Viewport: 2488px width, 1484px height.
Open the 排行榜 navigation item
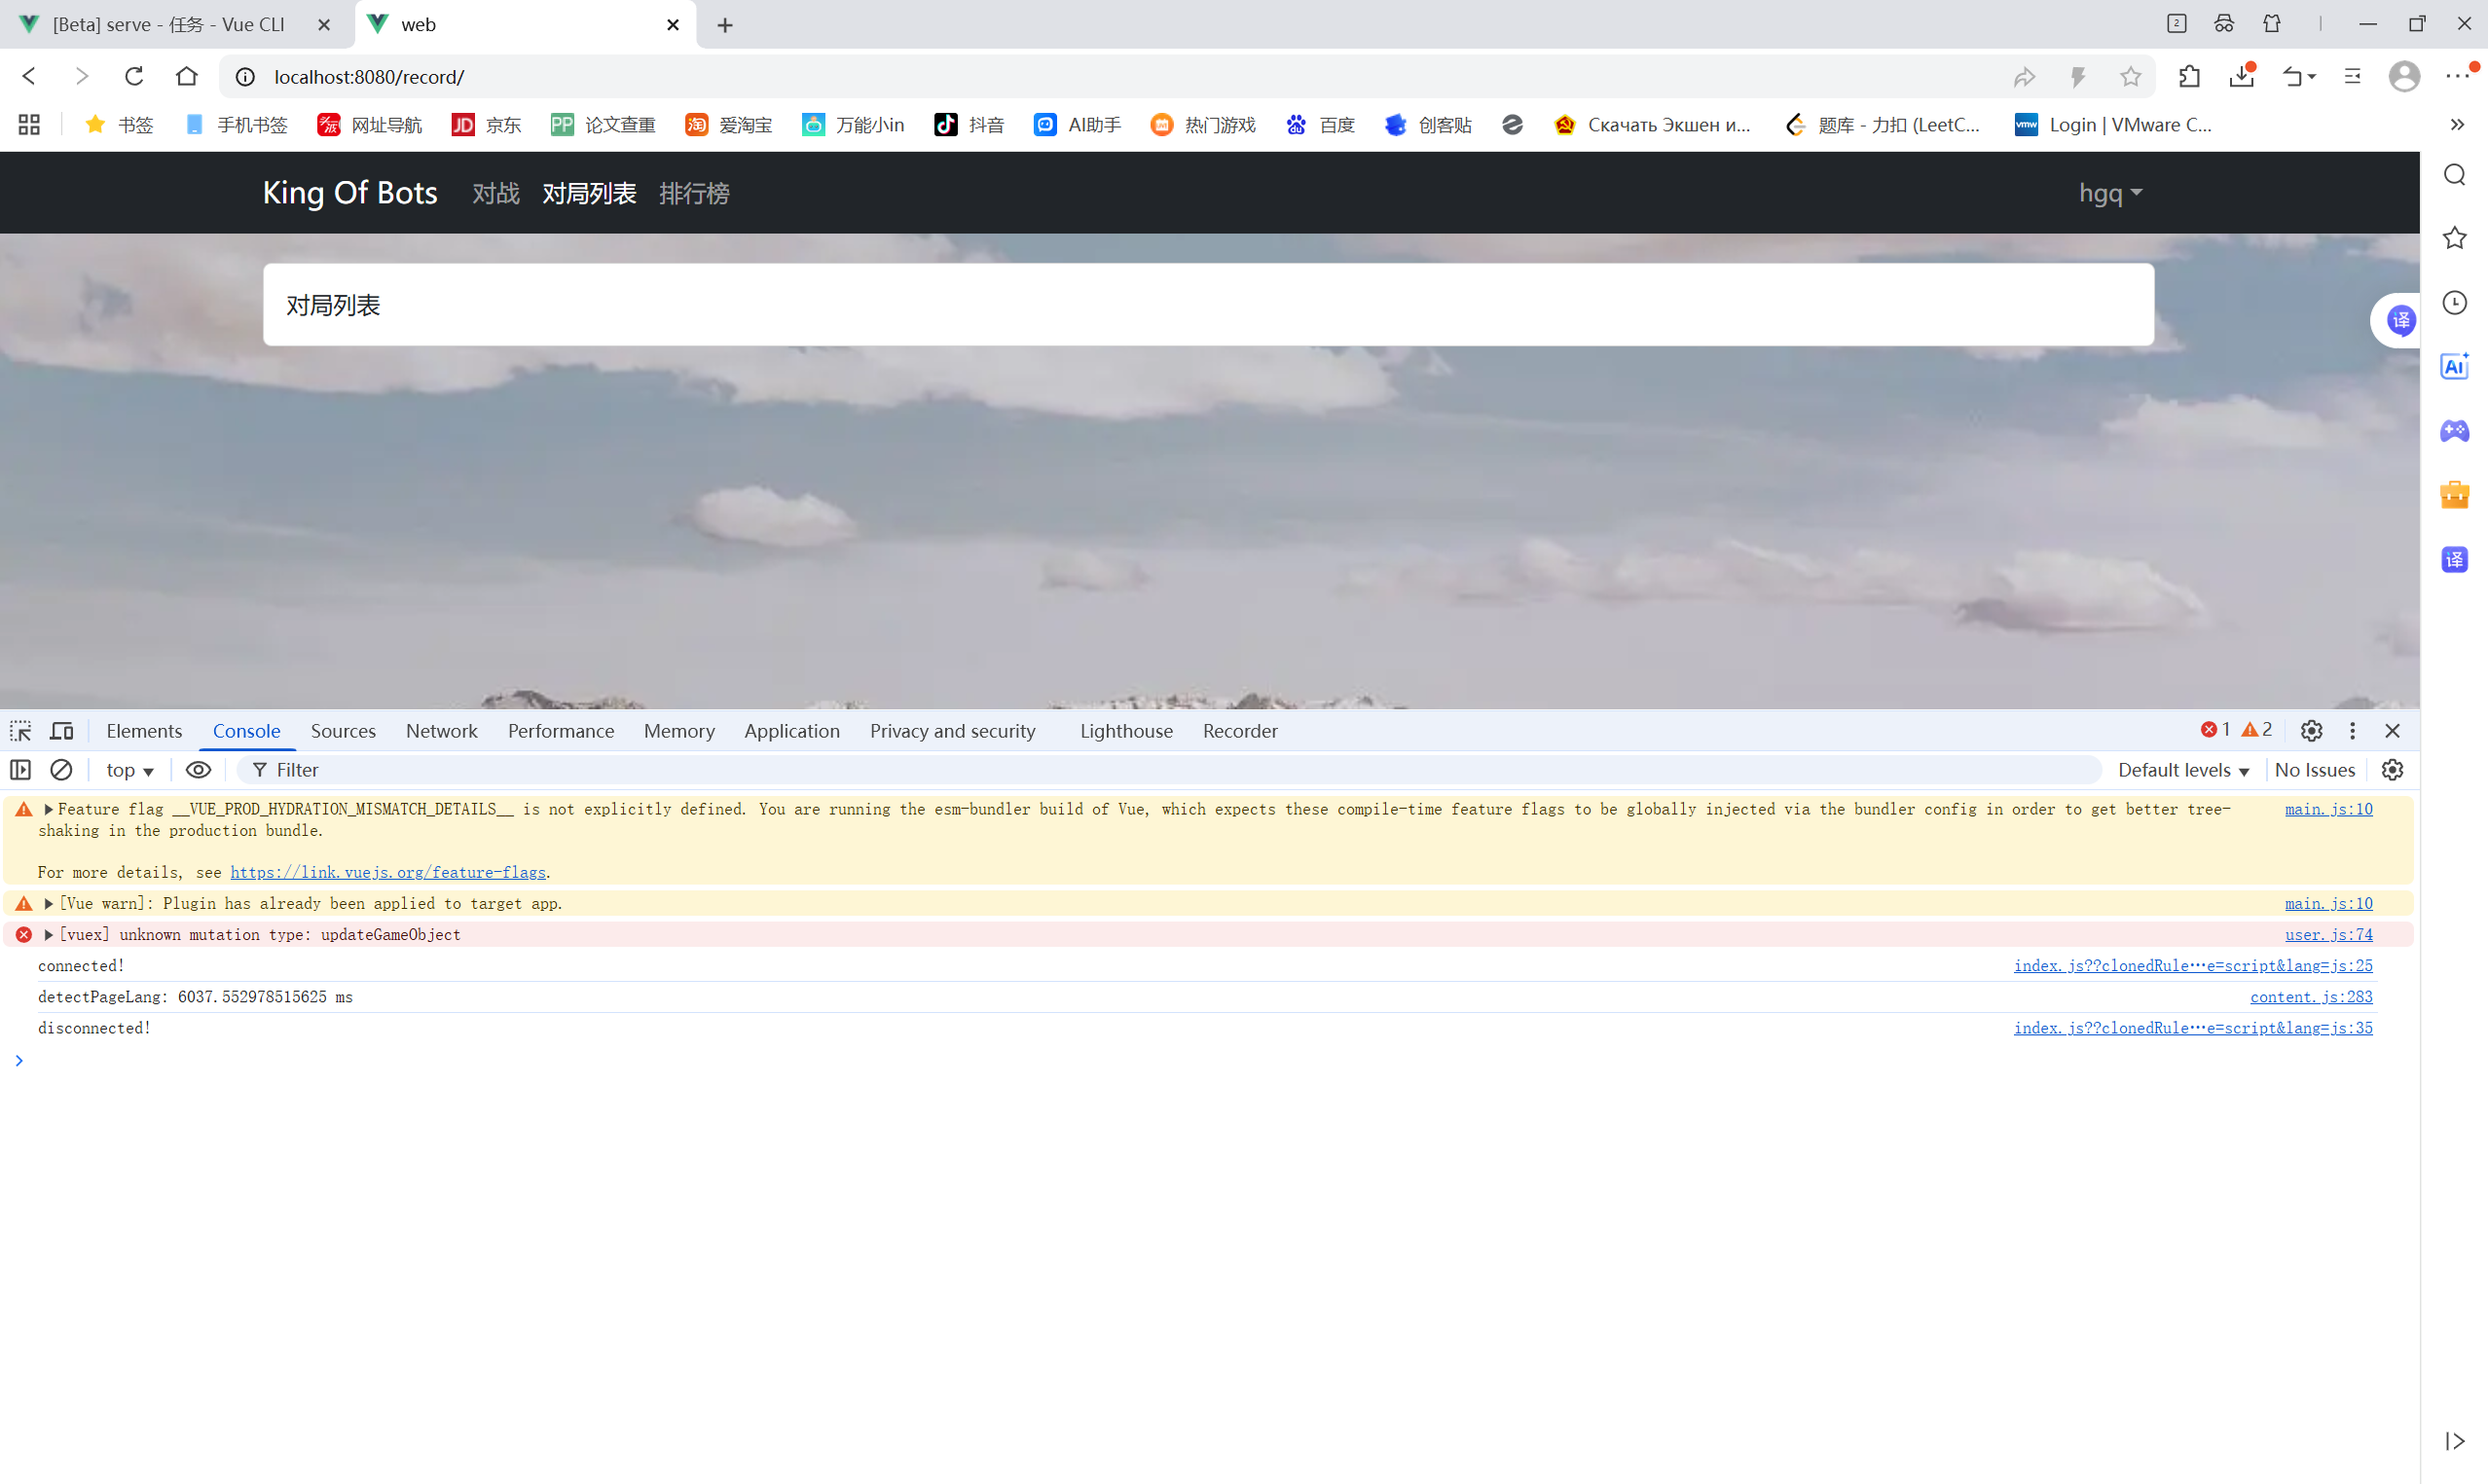694,193
